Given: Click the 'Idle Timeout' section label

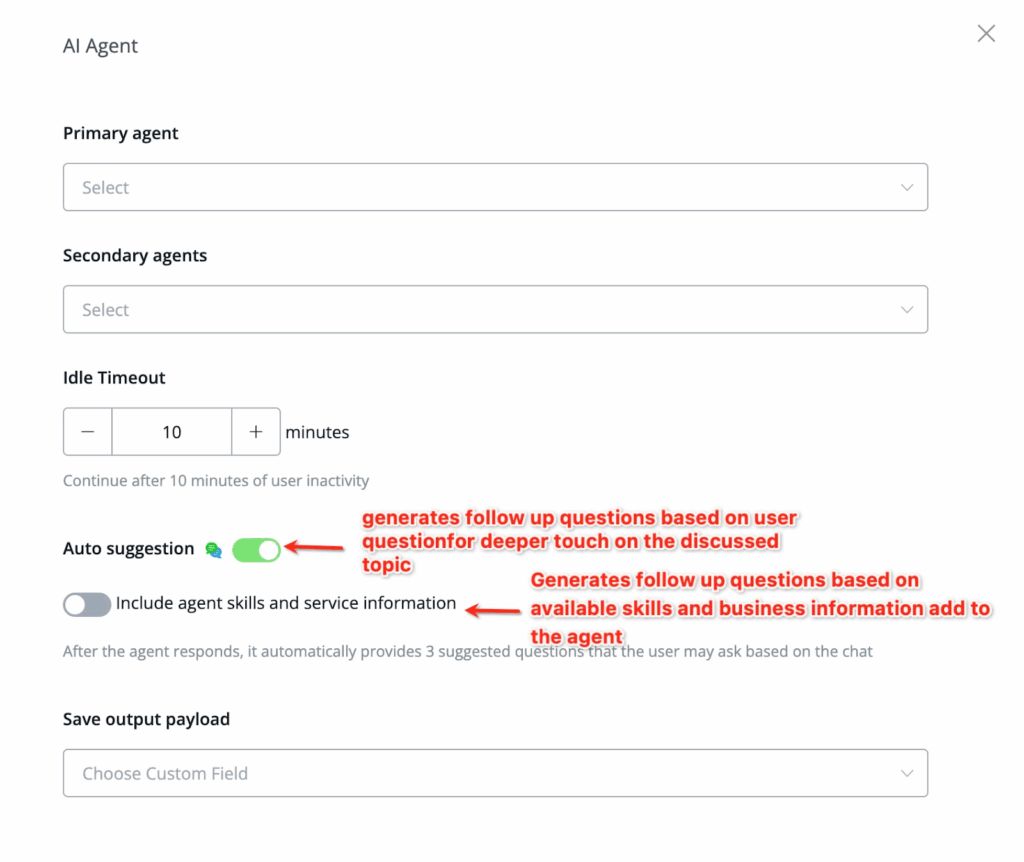Looking at the screenshot, I should coord(114,378).
